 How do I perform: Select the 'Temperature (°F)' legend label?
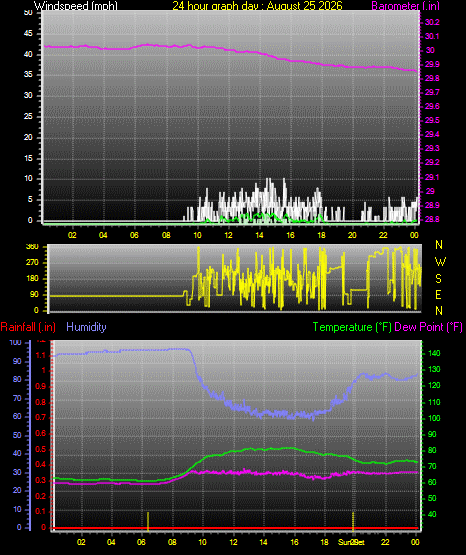pos(352,327)
